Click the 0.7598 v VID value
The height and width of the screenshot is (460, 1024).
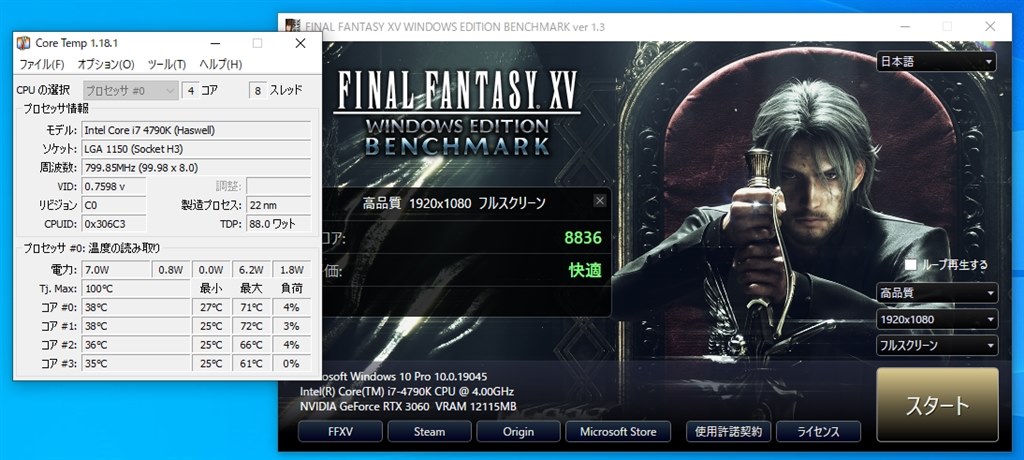coord(114,186)
